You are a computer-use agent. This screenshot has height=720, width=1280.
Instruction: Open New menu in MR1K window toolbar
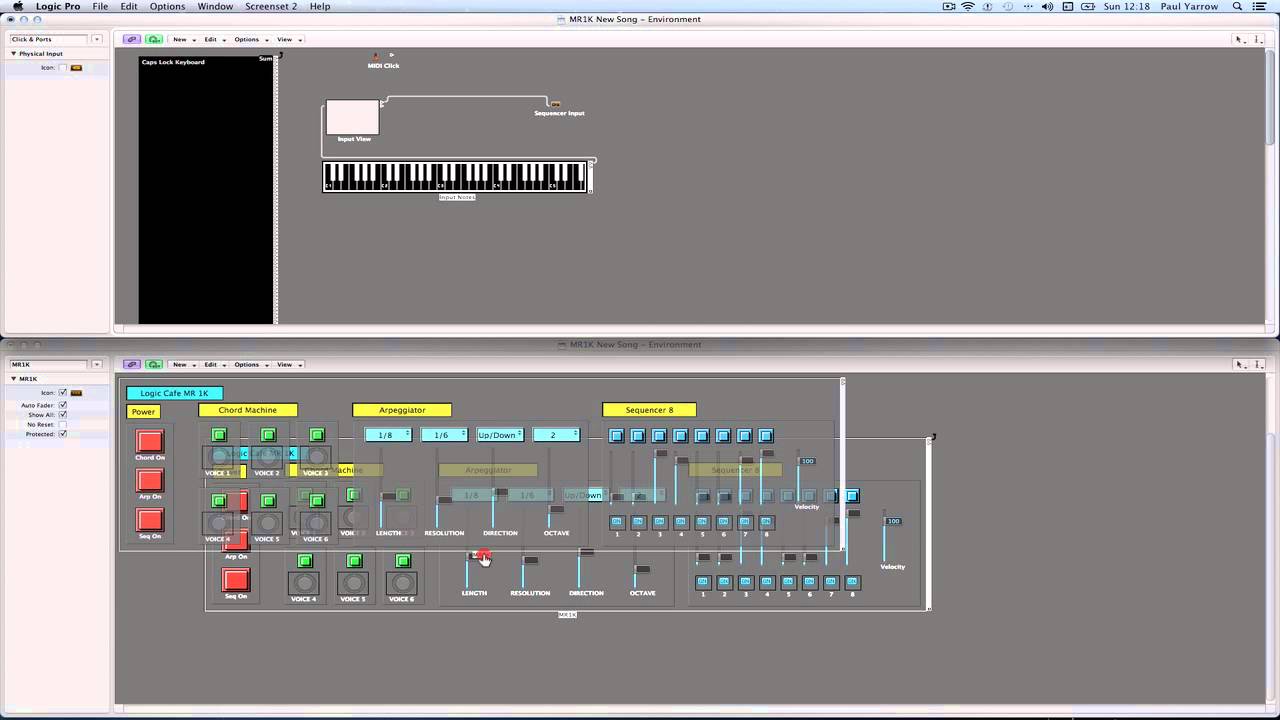[183, 364]
